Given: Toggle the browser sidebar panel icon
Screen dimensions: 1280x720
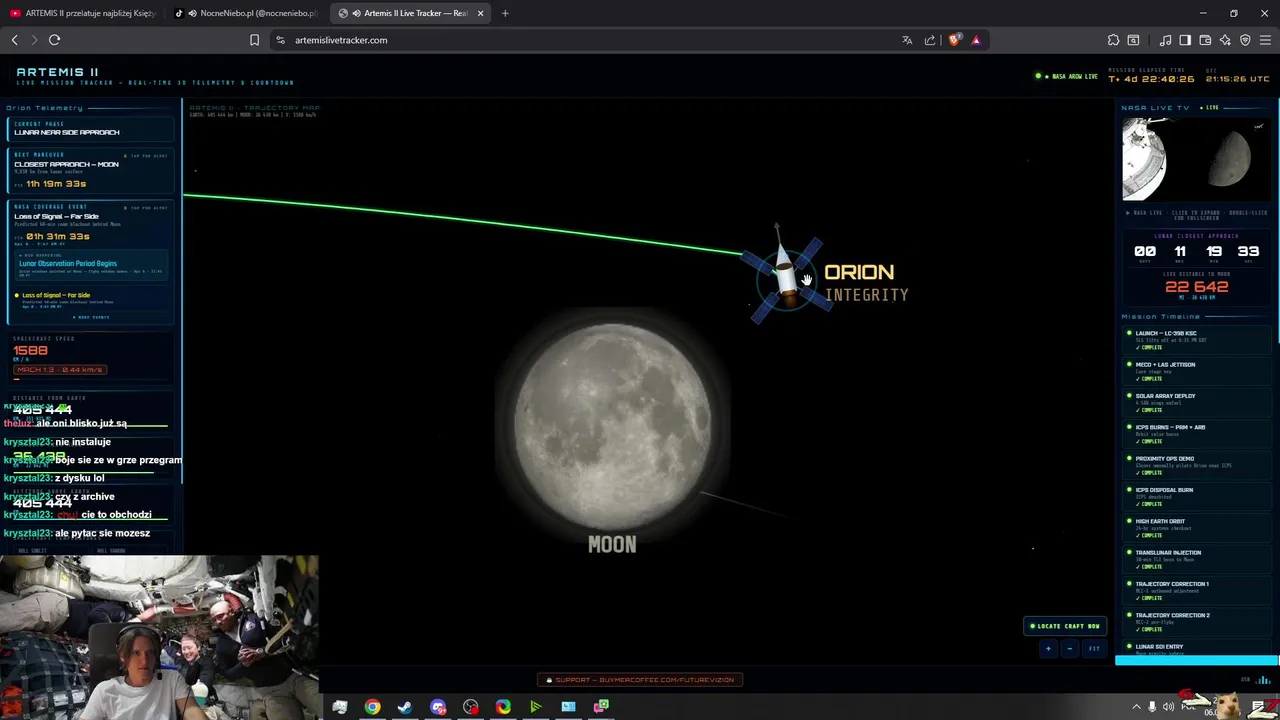Looking at the screenshot, I should pyautogui.click(x=1185, y=40).
